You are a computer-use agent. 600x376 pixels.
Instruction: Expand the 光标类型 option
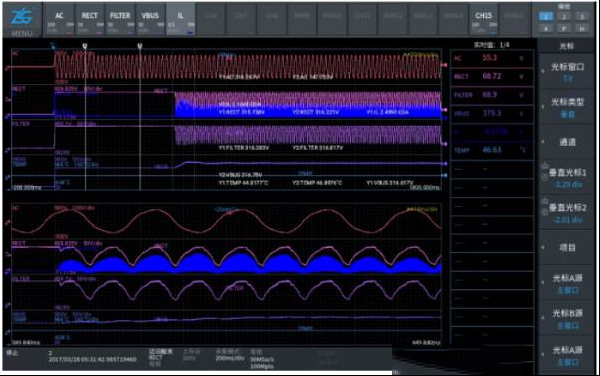click(567, 107)
